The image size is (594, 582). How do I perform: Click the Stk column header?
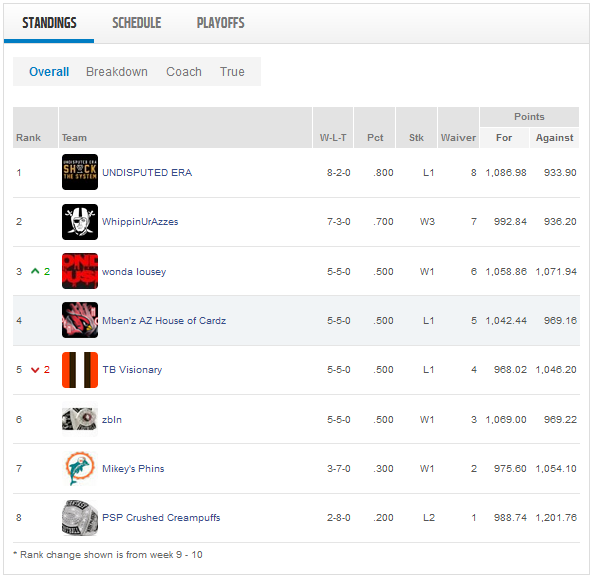(416, 127)
